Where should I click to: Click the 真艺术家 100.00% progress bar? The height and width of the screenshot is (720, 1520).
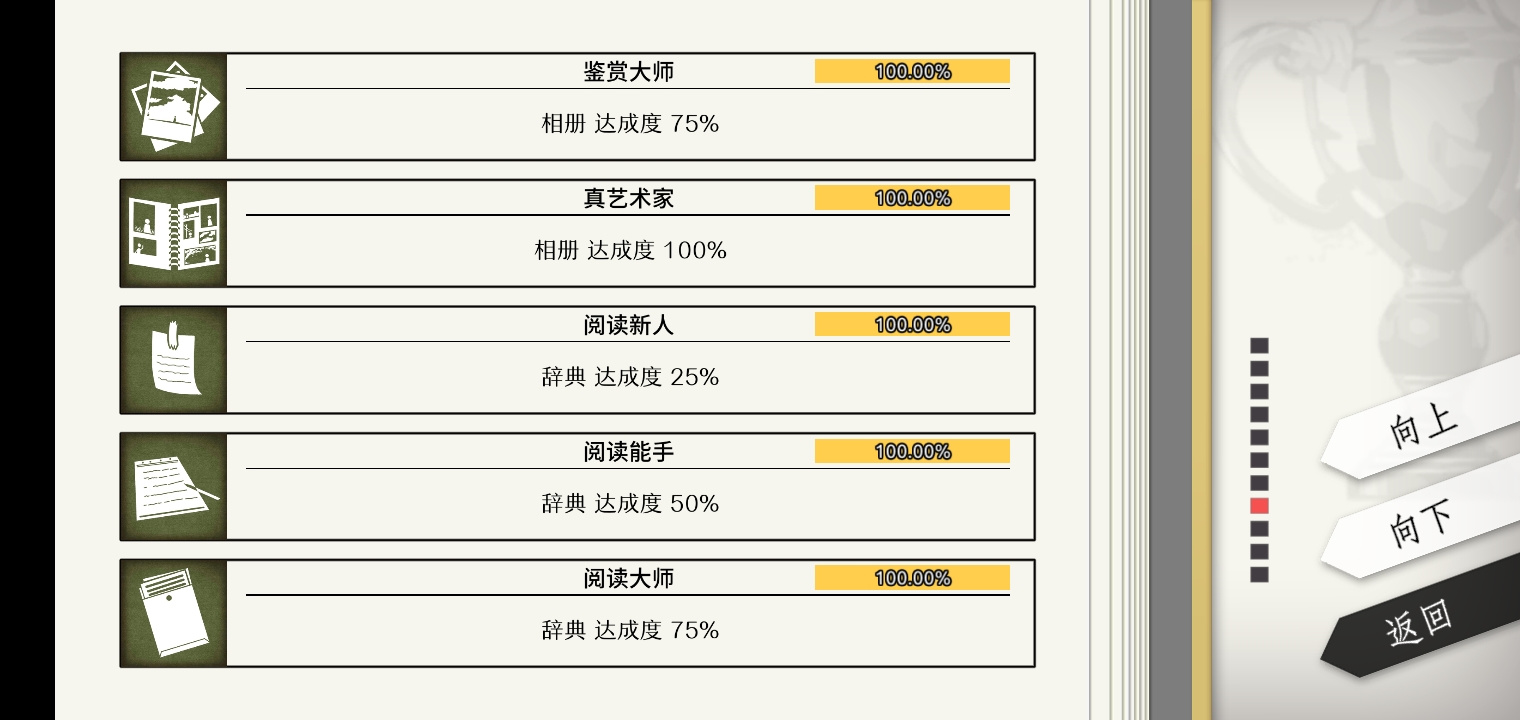point(912,198)
